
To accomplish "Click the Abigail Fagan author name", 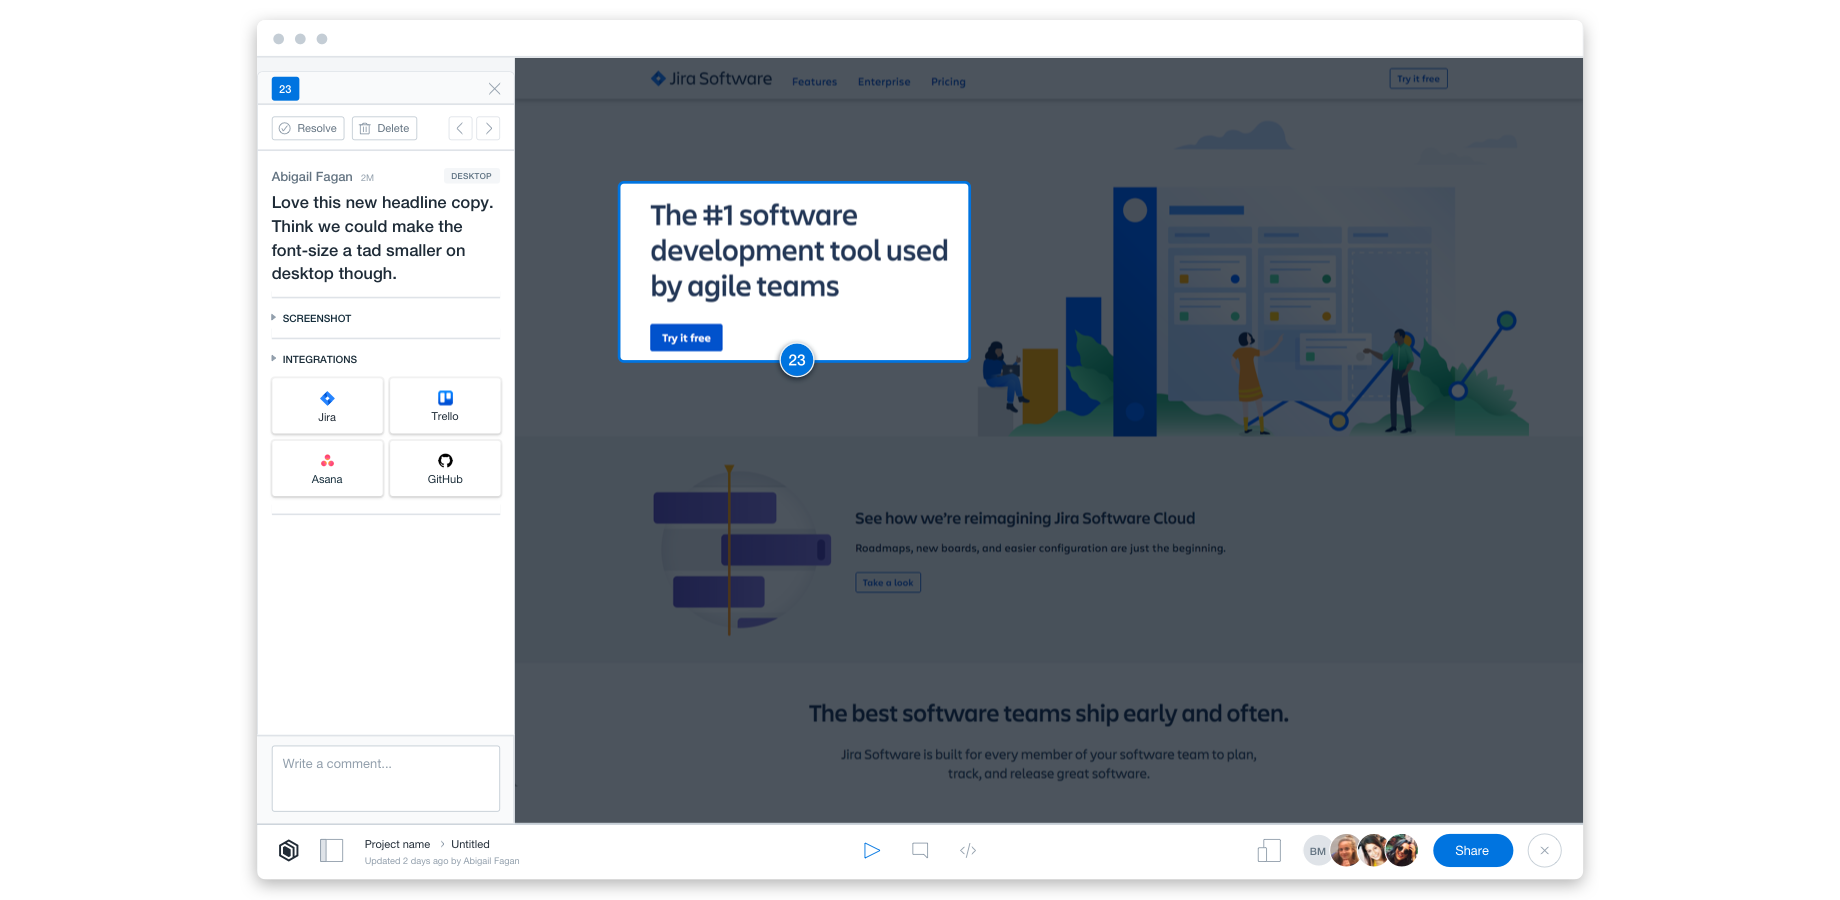I will 312,177.
